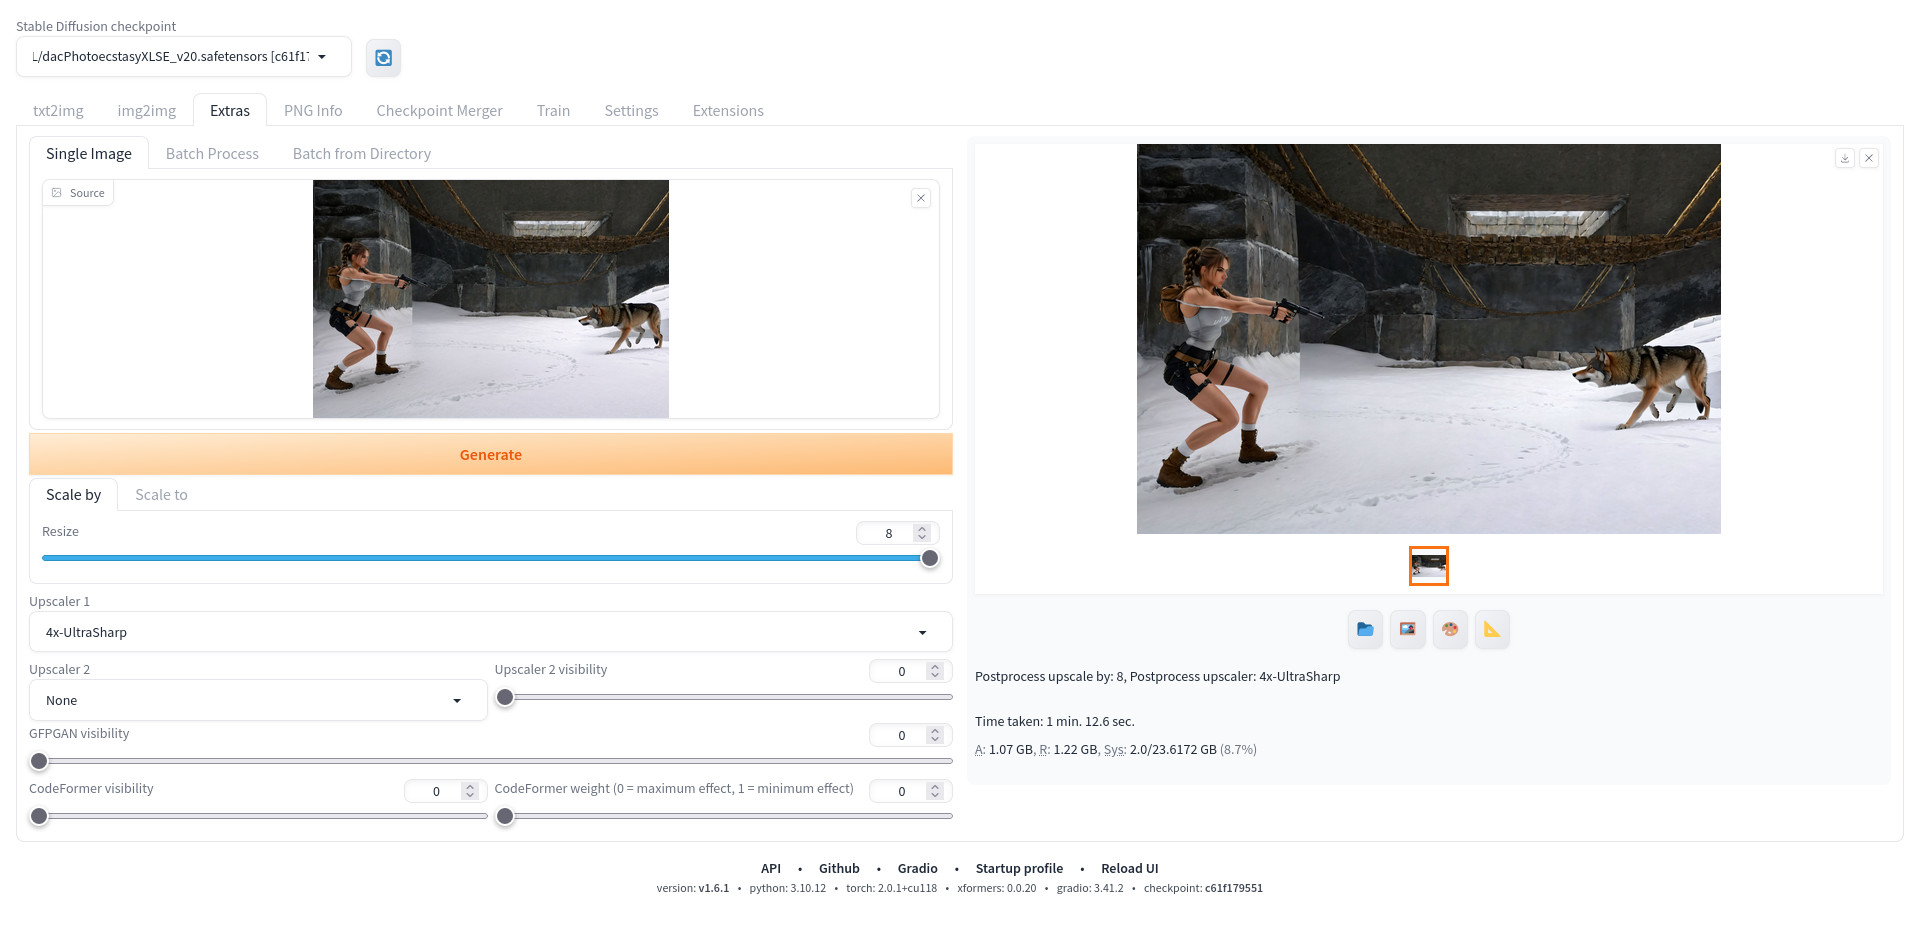Open the PNG Info tab
Image resolution: width=1920 pixels, height=928 pixels.
pos(313,110)
